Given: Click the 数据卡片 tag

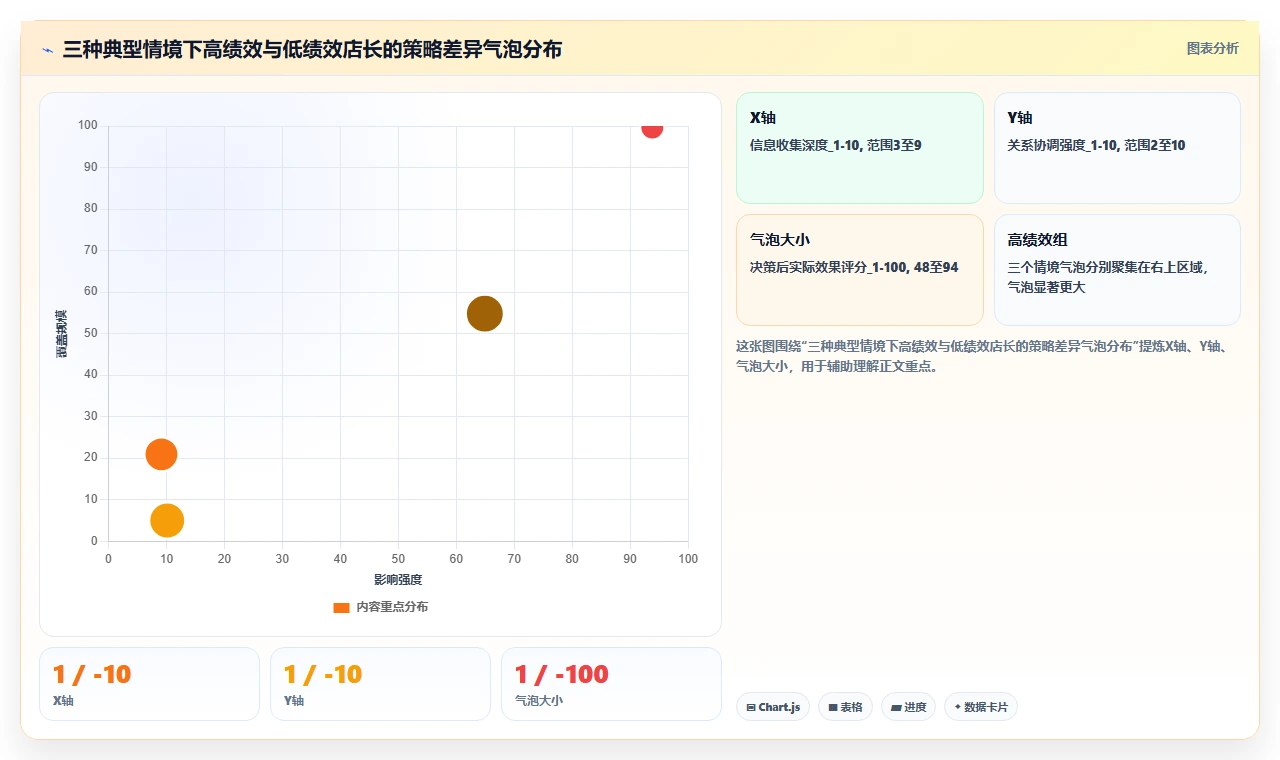Looking at the screenshot, I should pyautogui.click(x=981, y=707).
